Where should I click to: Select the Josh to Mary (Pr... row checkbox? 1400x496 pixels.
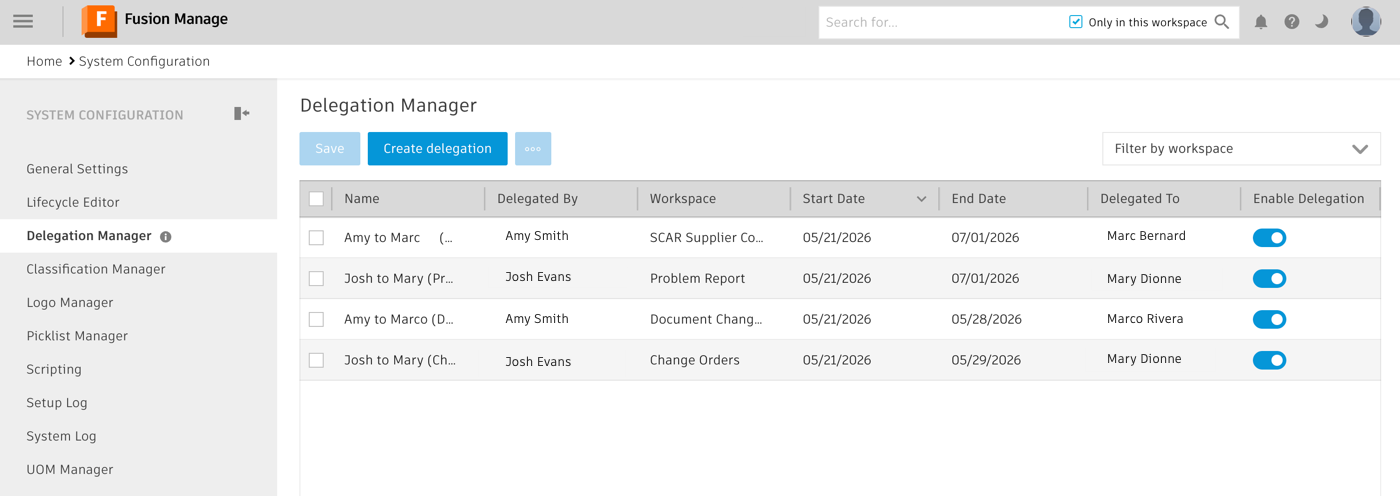[316, 279]
